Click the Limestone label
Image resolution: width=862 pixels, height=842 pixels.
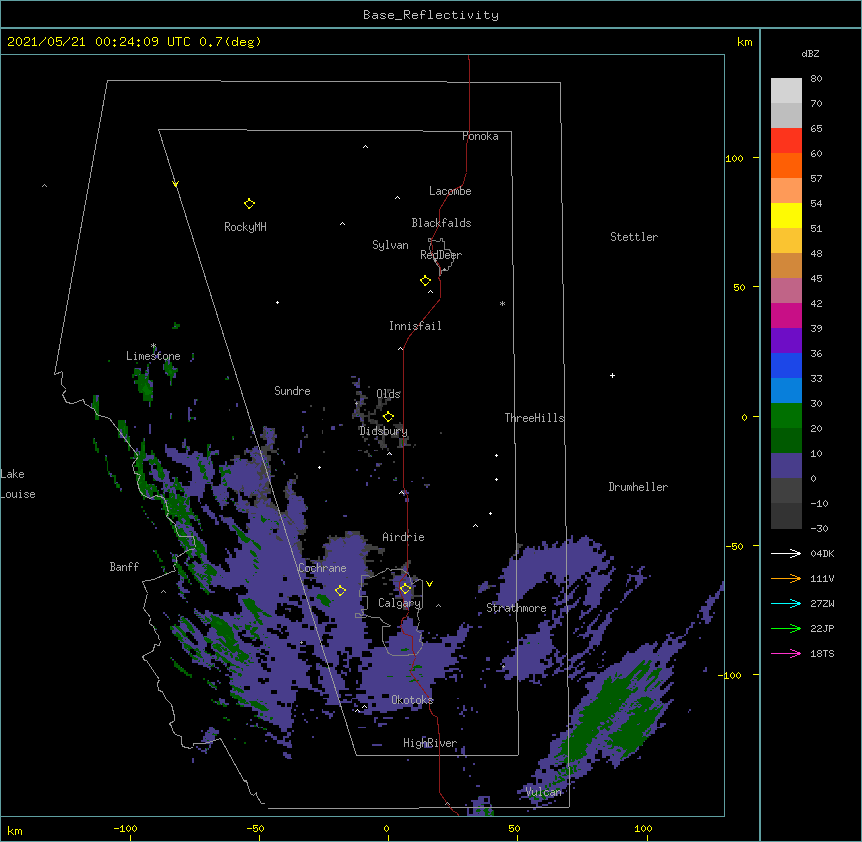click(153, 356)
